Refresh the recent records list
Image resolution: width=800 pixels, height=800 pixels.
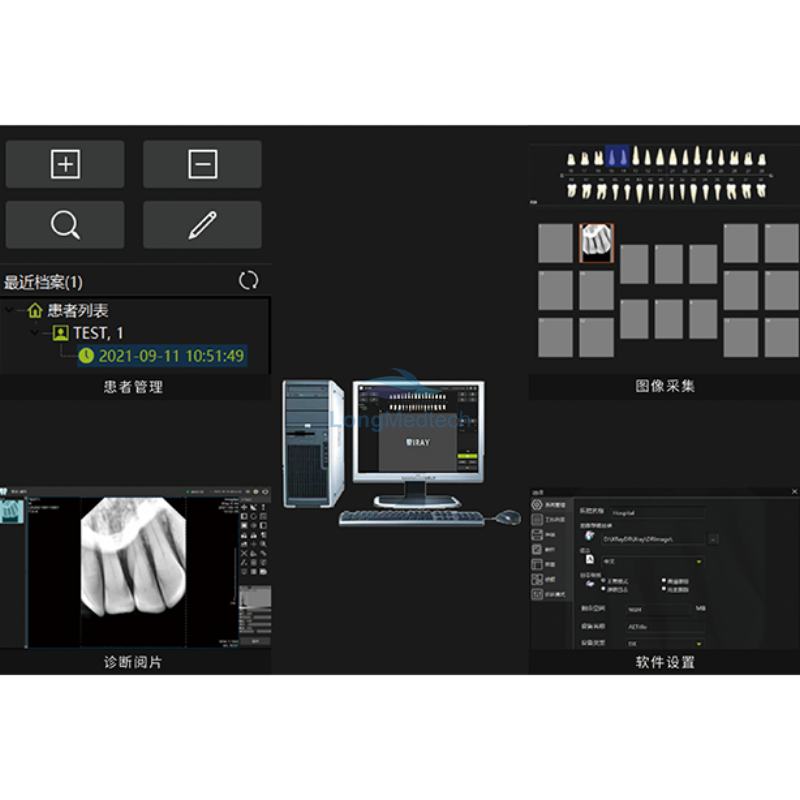point(248,281)
